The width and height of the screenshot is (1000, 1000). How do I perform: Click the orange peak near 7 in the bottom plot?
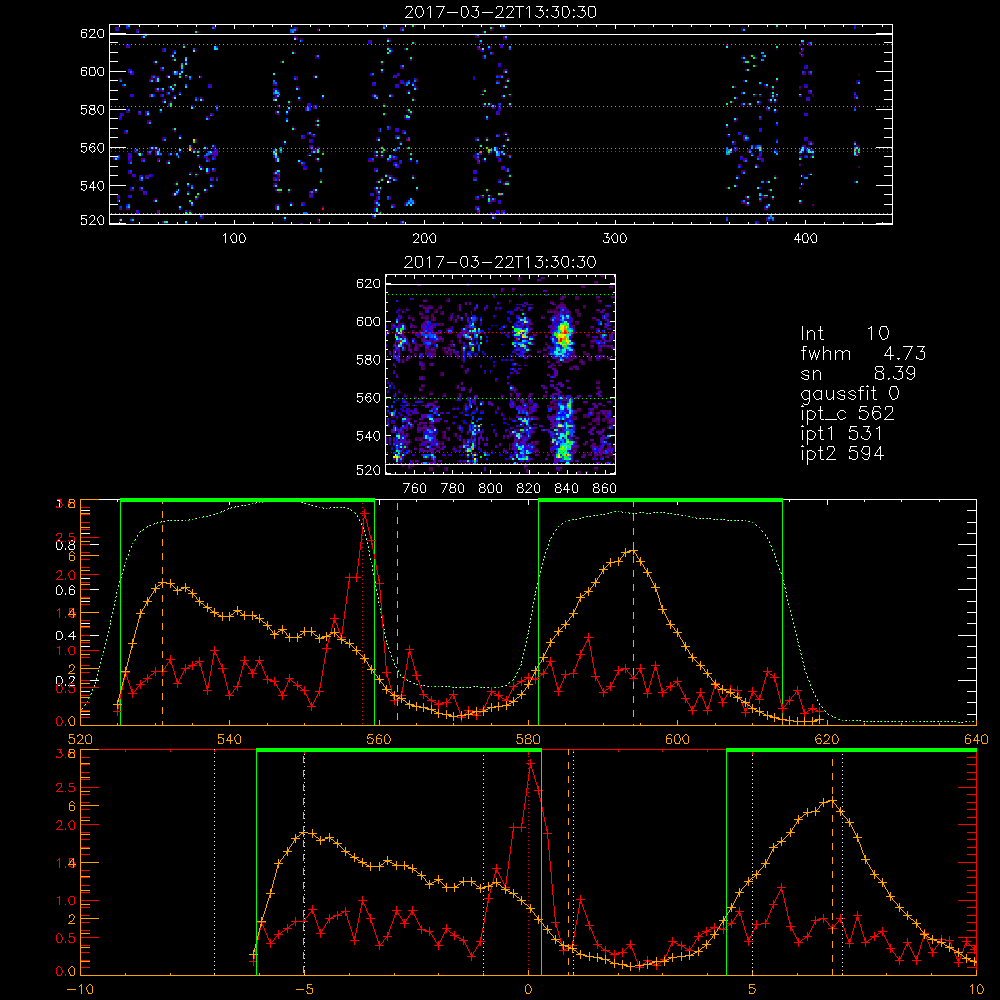point(832,800)
